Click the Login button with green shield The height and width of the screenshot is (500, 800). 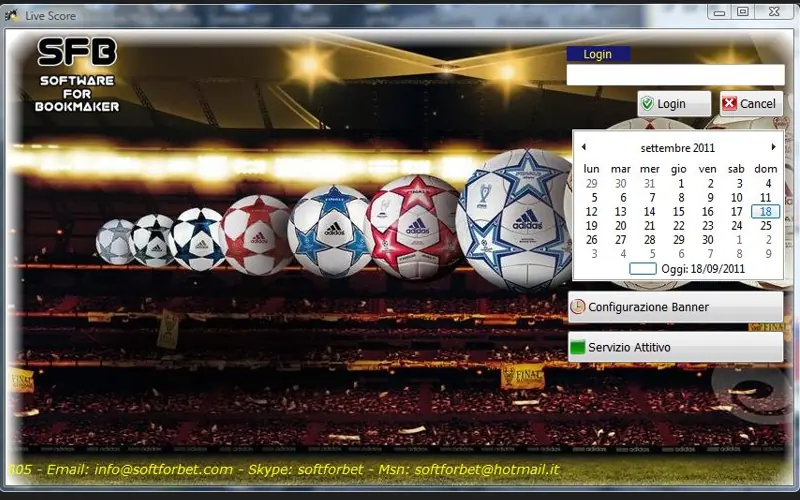tap(674, 104)
